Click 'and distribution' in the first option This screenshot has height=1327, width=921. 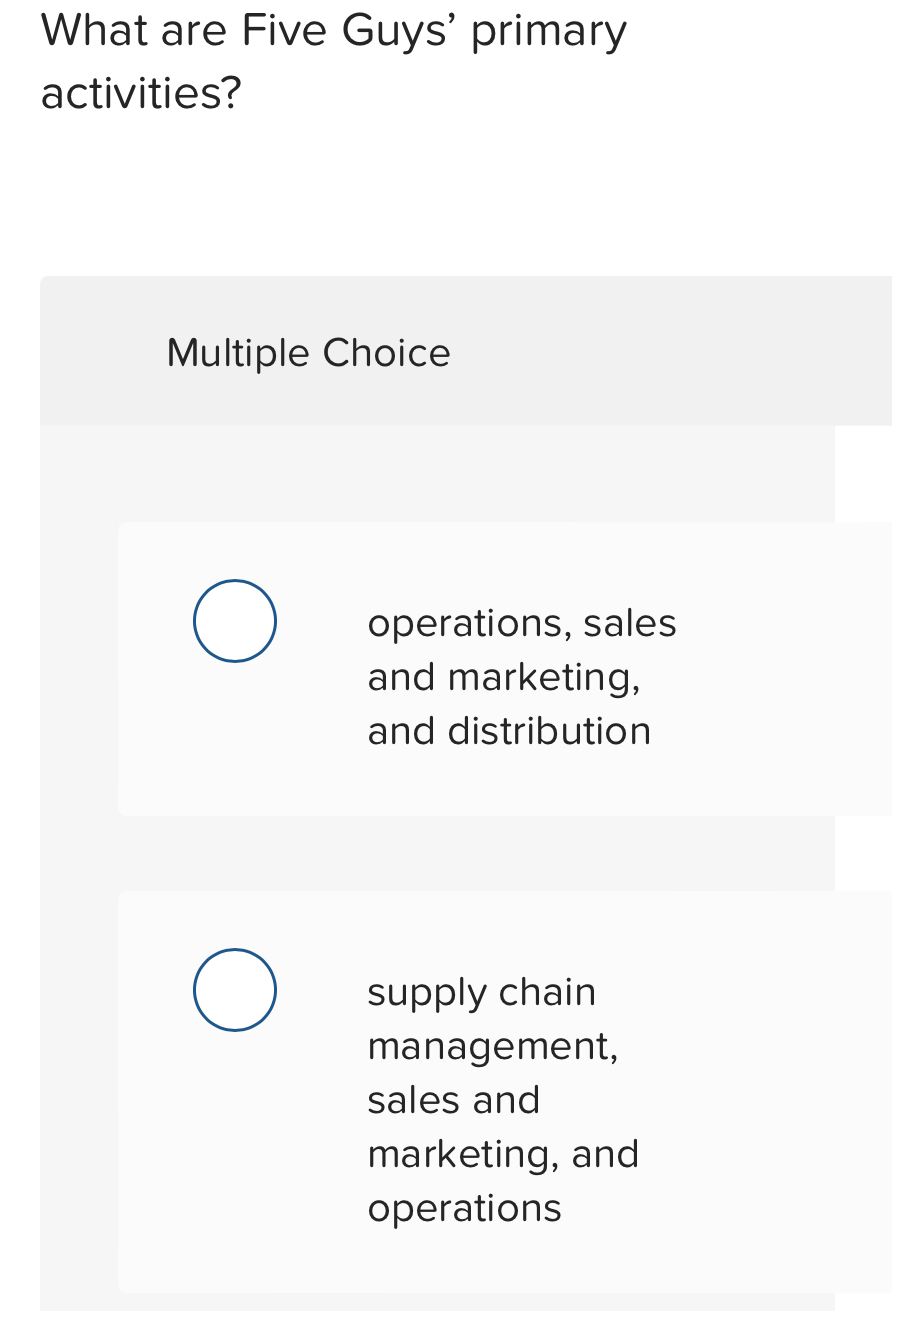(509, 731)
